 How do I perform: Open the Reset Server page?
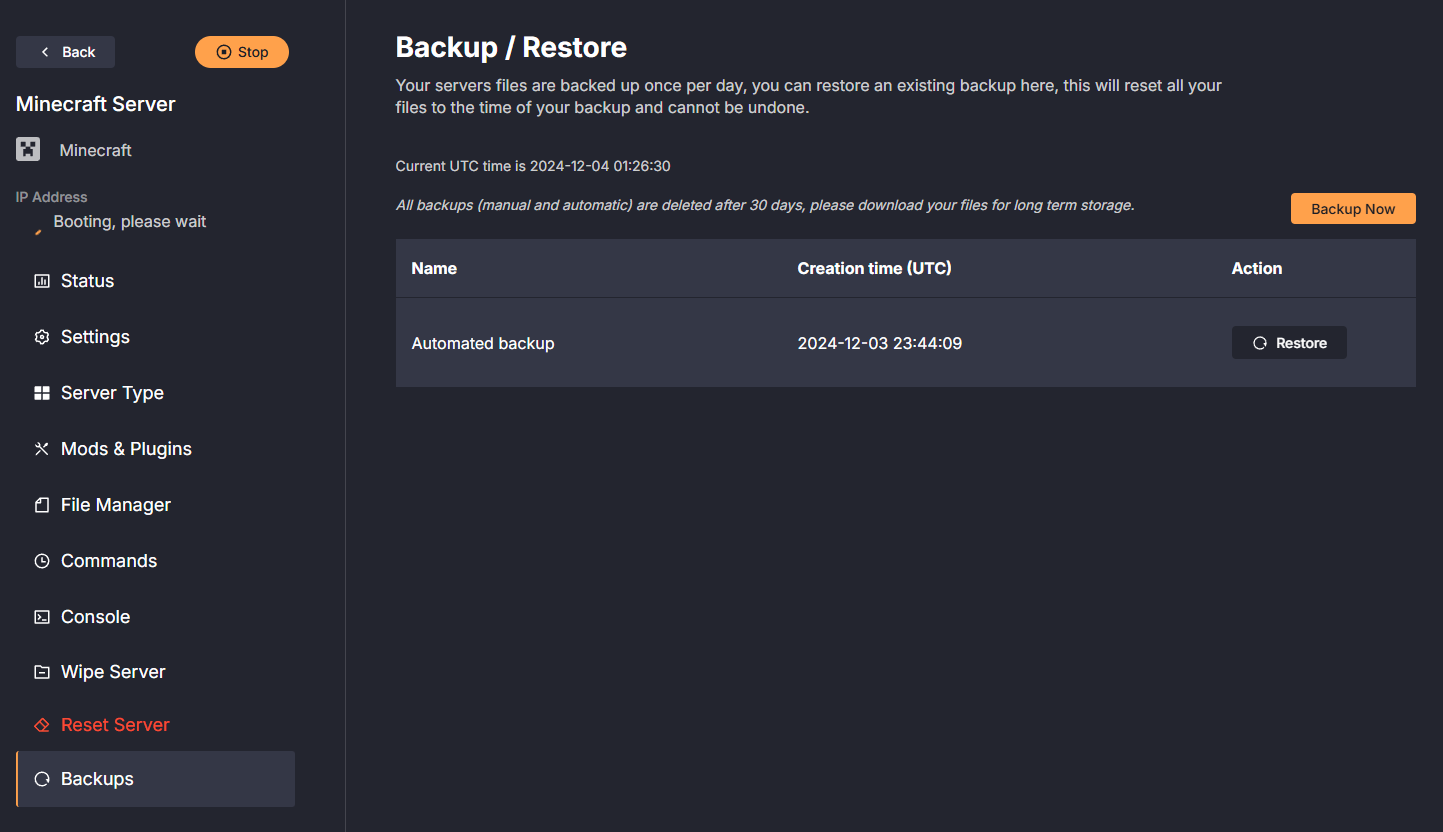113,724
